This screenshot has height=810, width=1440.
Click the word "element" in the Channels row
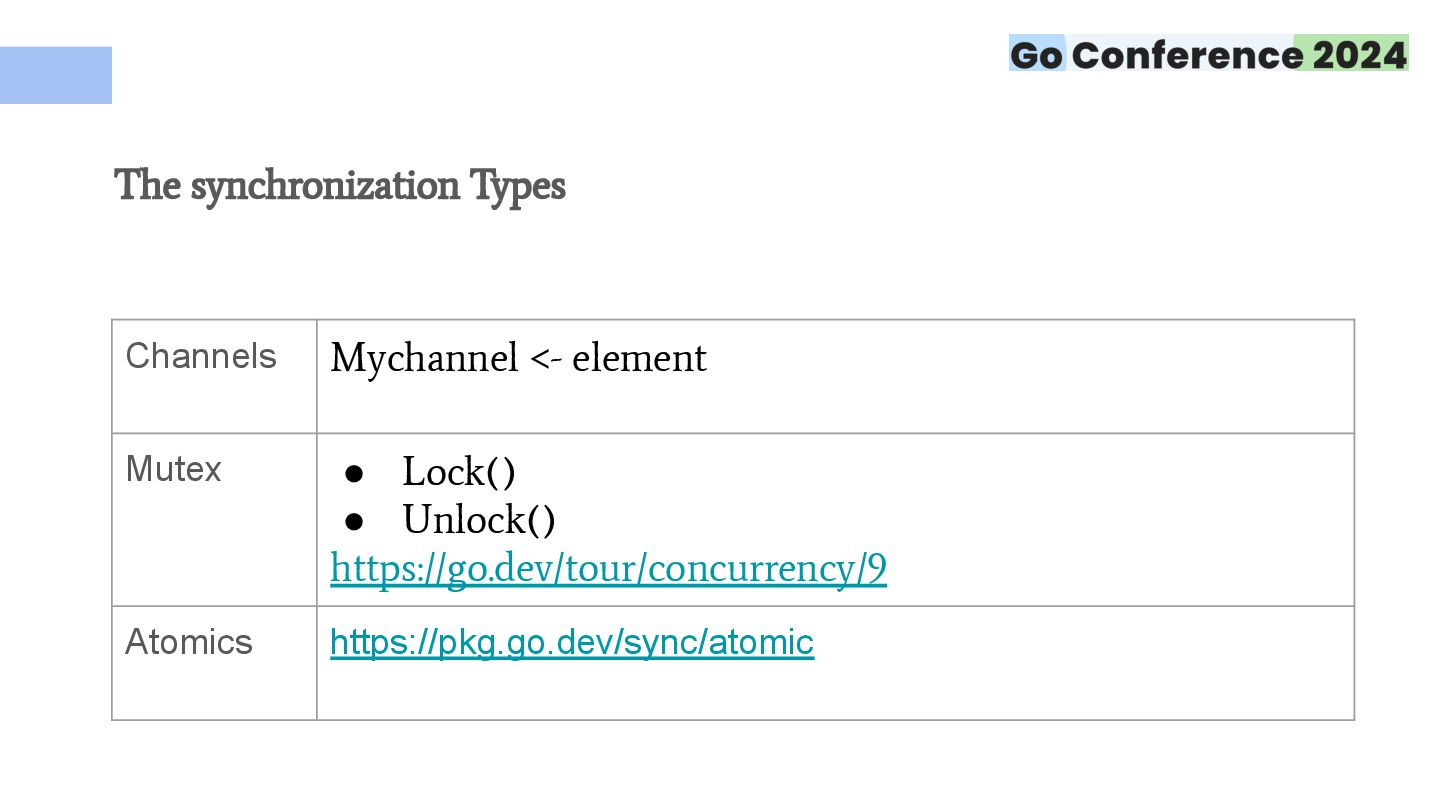coord(639,358)
